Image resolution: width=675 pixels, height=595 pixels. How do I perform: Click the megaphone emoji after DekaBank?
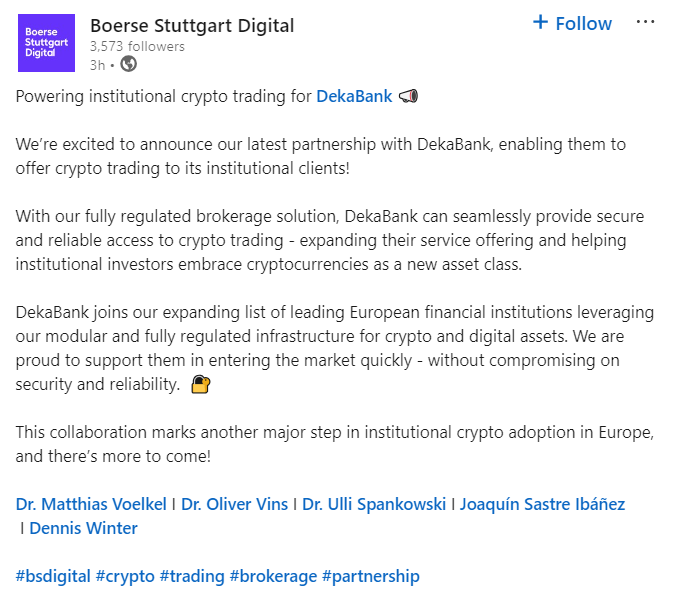408,96
